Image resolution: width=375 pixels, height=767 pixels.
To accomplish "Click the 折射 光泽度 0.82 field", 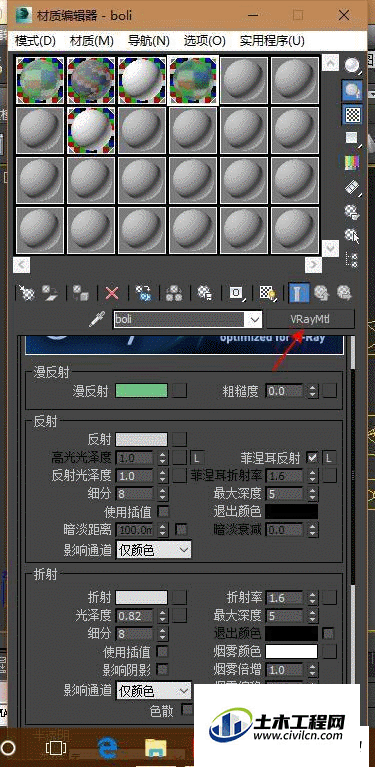I will [x=135, y=615].
